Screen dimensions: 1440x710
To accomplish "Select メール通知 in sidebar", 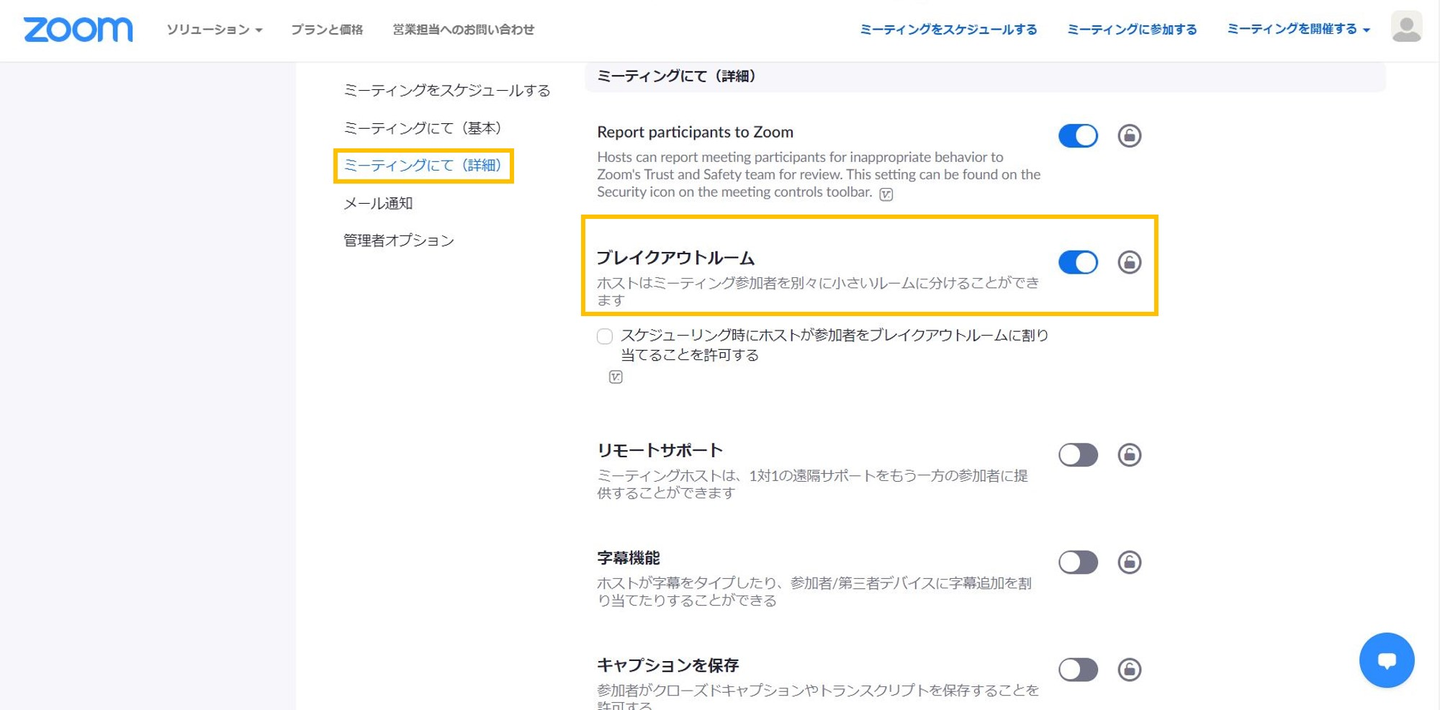I will click(x=378, y=203).
